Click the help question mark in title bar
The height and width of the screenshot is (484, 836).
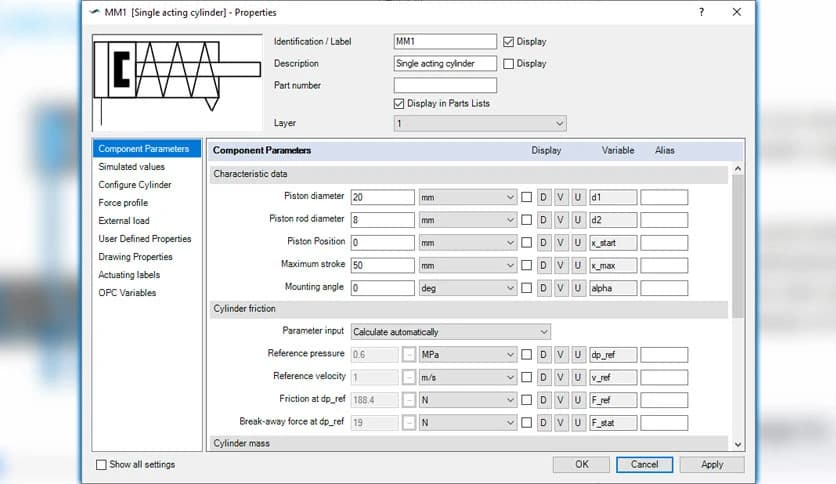point(701,12)
